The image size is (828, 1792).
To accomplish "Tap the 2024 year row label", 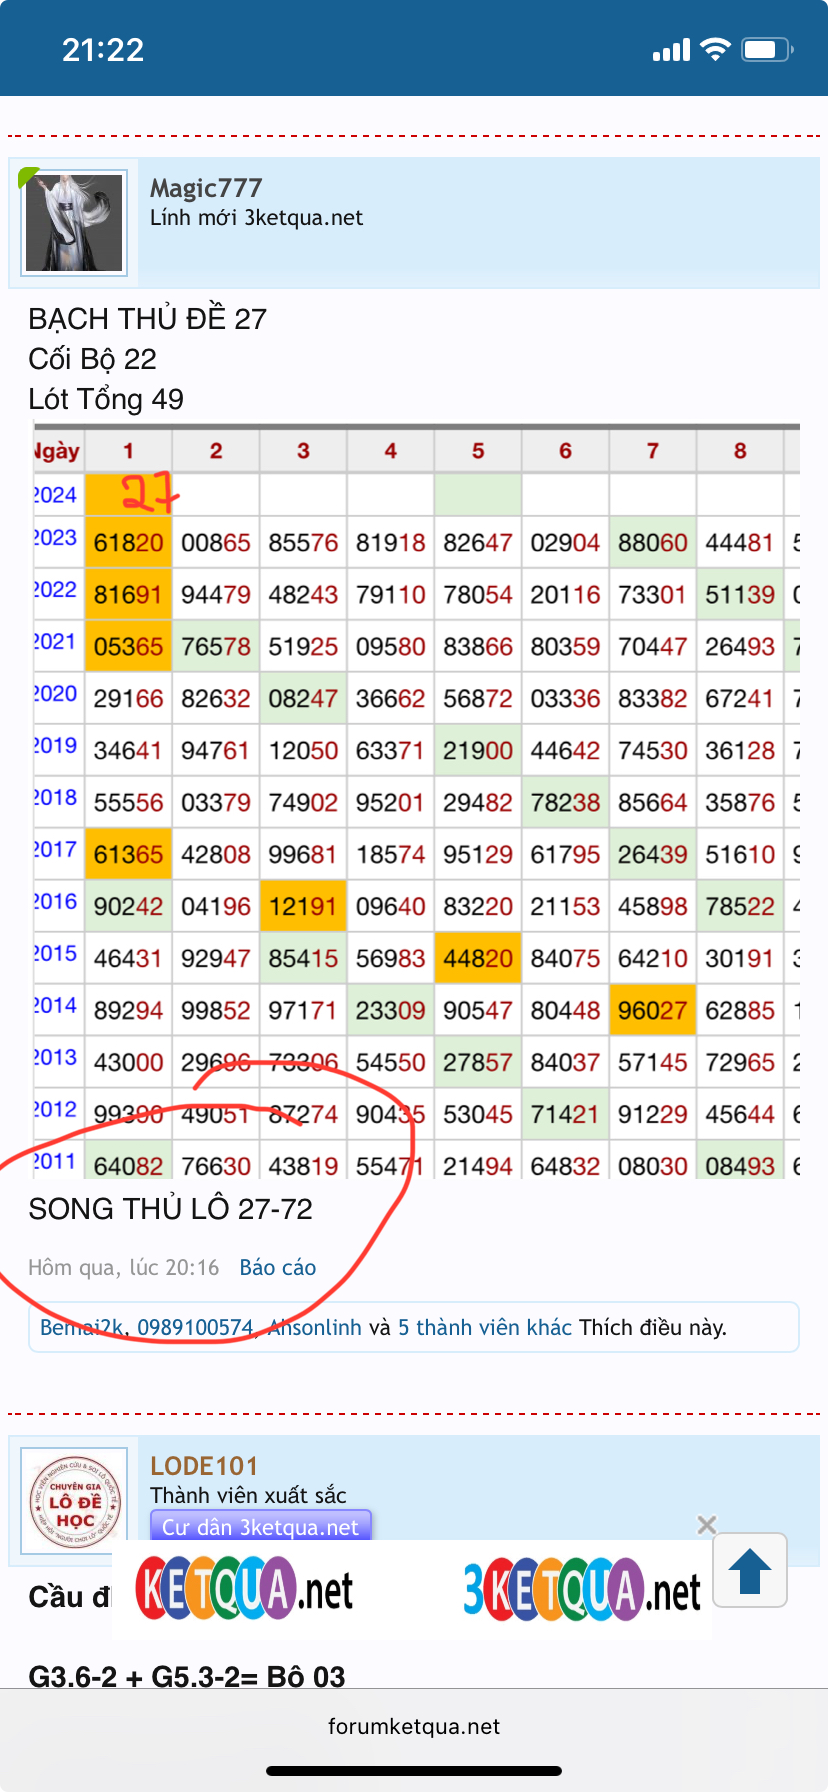I will pos(56,495).
